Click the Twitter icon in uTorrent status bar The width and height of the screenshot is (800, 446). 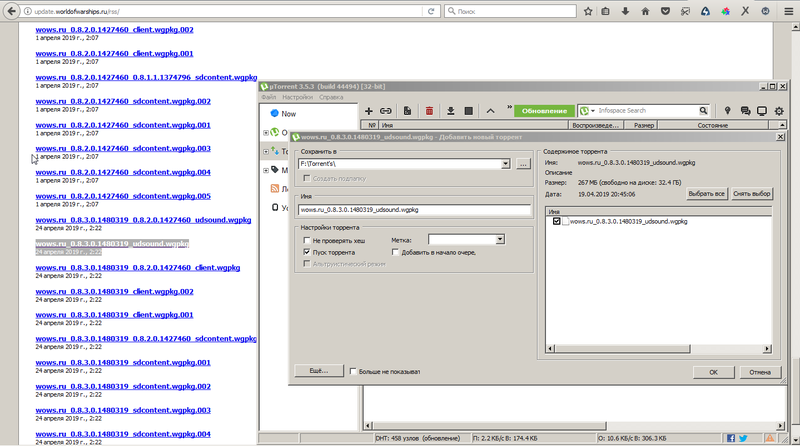743,438
